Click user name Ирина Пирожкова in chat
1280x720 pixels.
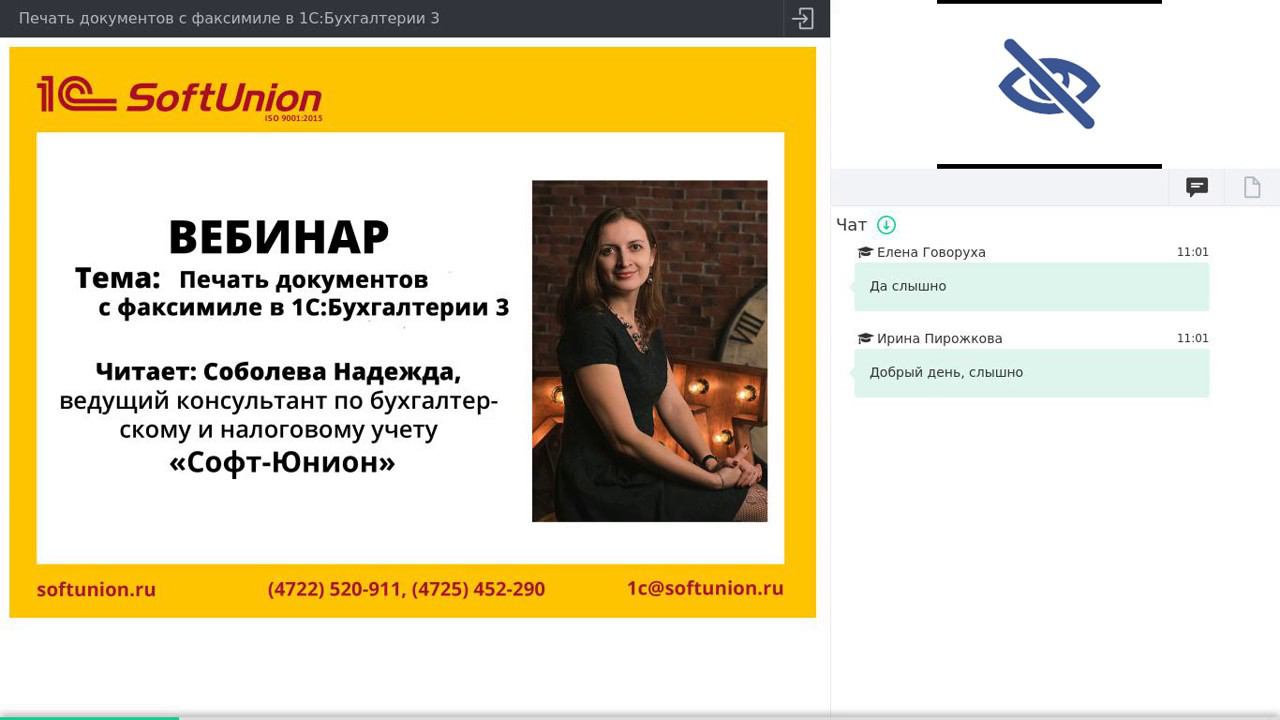939,338
